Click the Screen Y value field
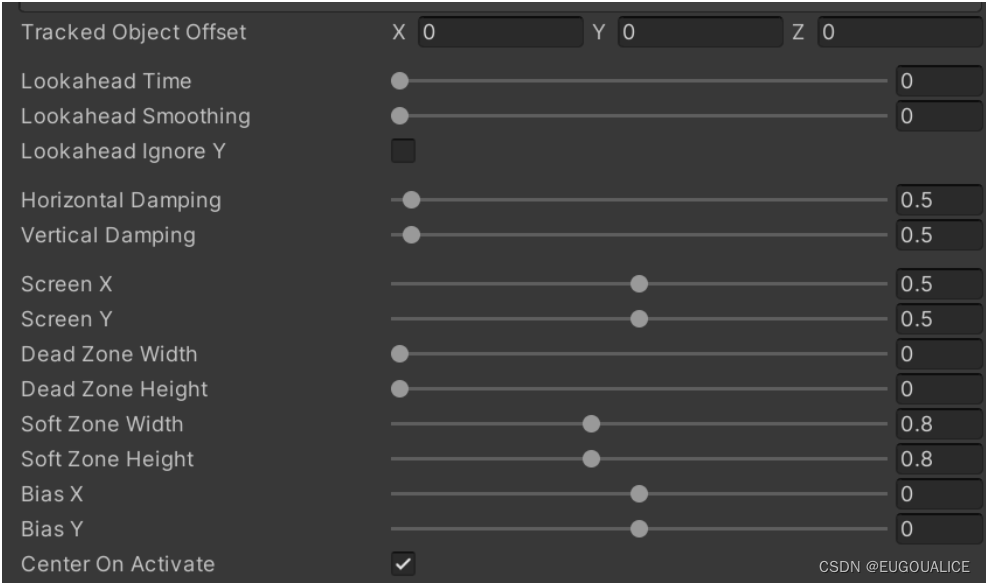Viewport: 986px width, 583px height. click(938, 319)
